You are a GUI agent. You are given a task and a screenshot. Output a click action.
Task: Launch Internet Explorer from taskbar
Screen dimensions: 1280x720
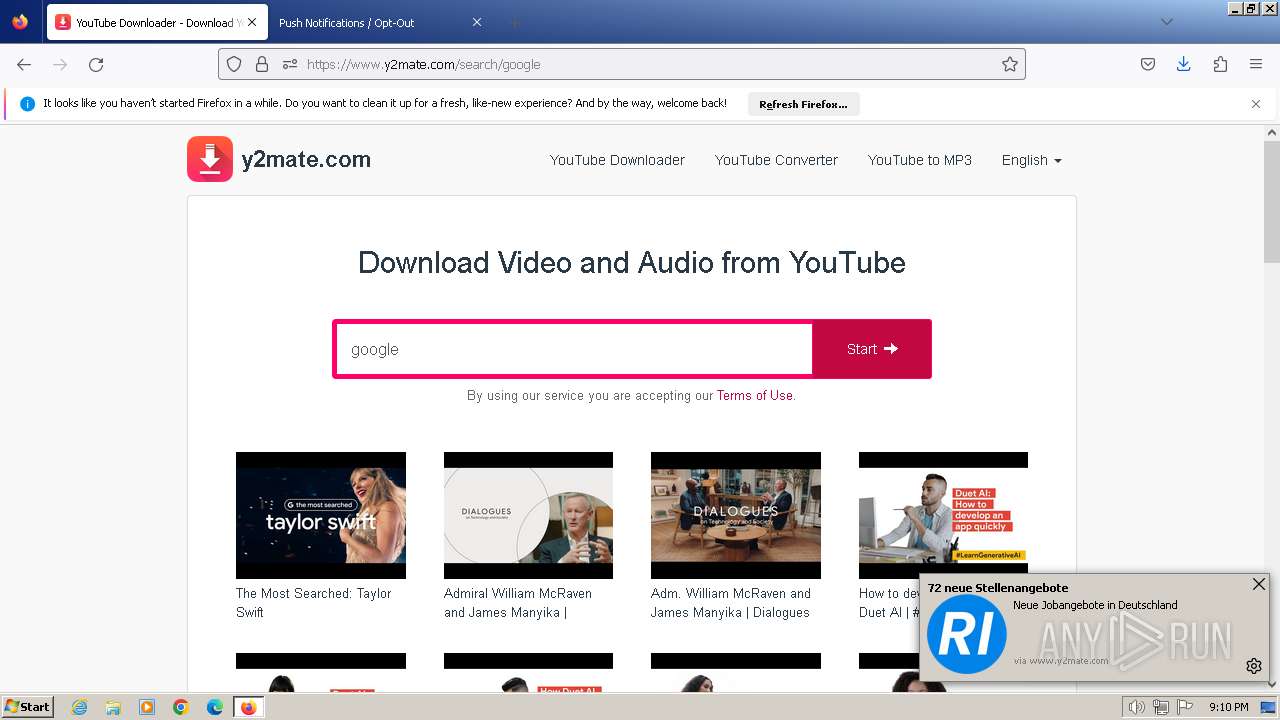point(79,707)
